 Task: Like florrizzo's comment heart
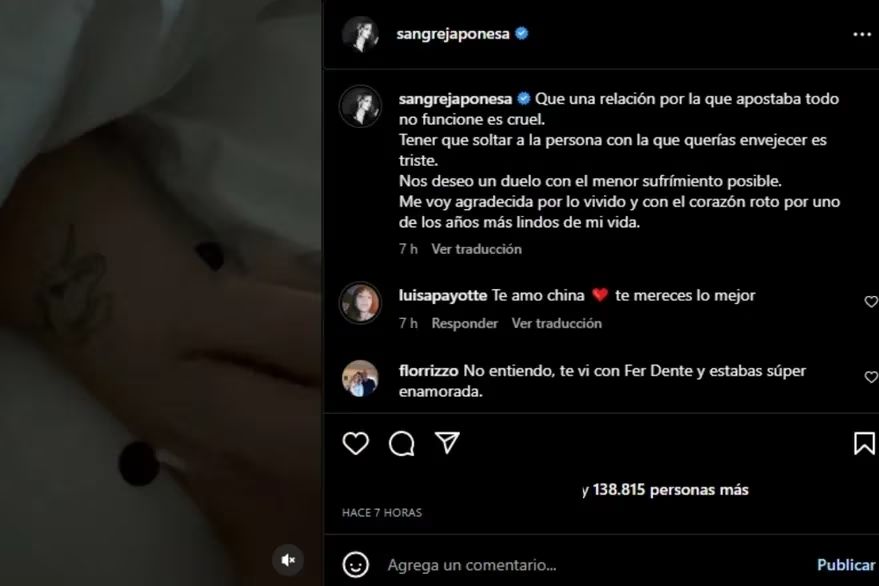(x=871, y=377)
